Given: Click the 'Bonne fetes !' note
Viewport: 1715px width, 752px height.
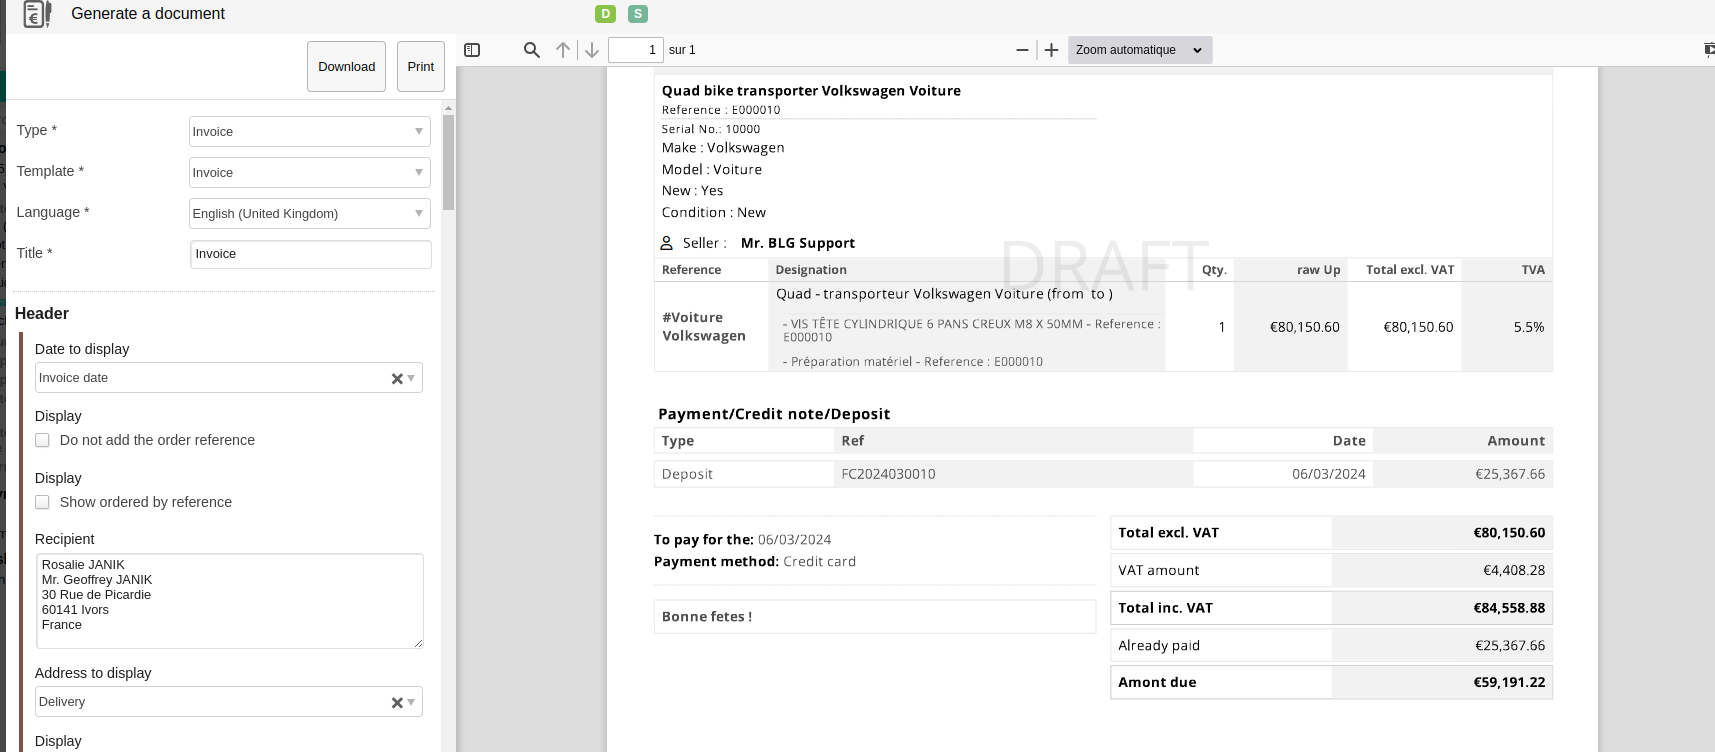Looking at the screenshot, I should [707, 617].
